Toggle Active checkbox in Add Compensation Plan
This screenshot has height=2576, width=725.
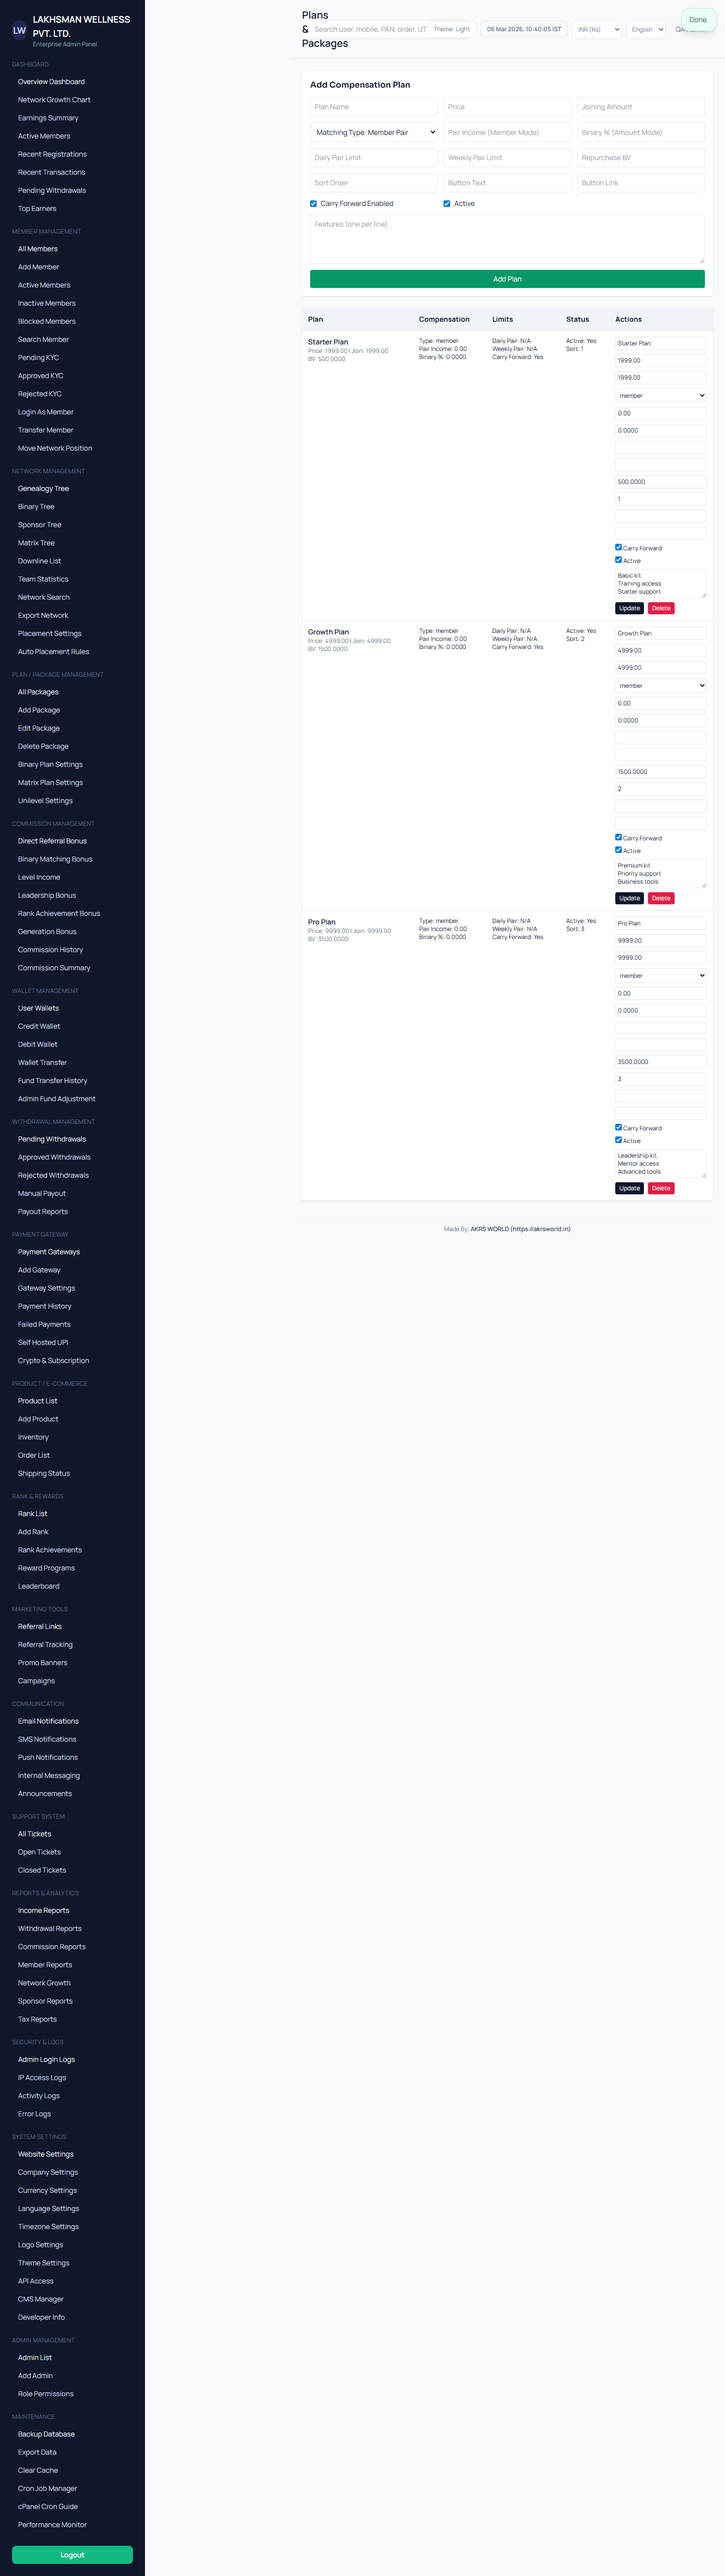[x=447, y=204]
